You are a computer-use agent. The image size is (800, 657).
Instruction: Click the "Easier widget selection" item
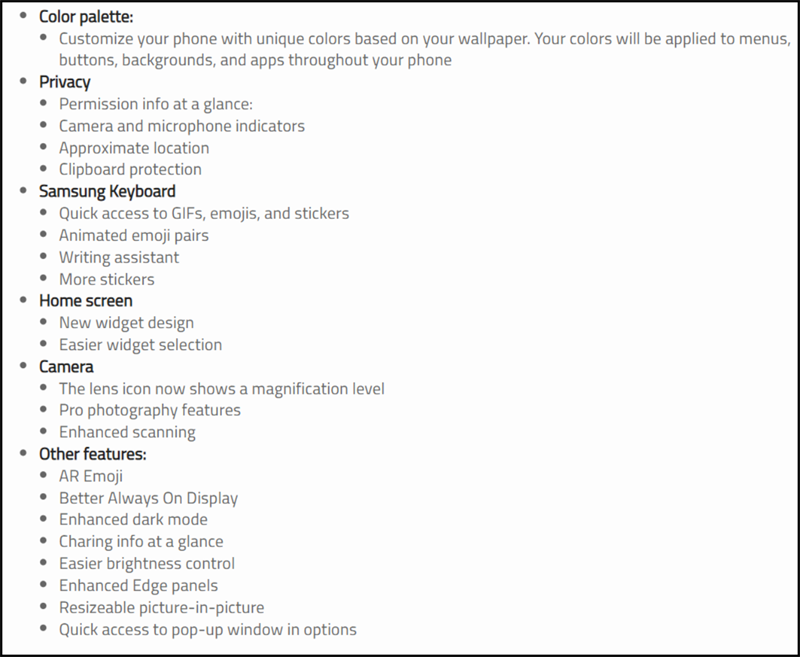(140, 344)
